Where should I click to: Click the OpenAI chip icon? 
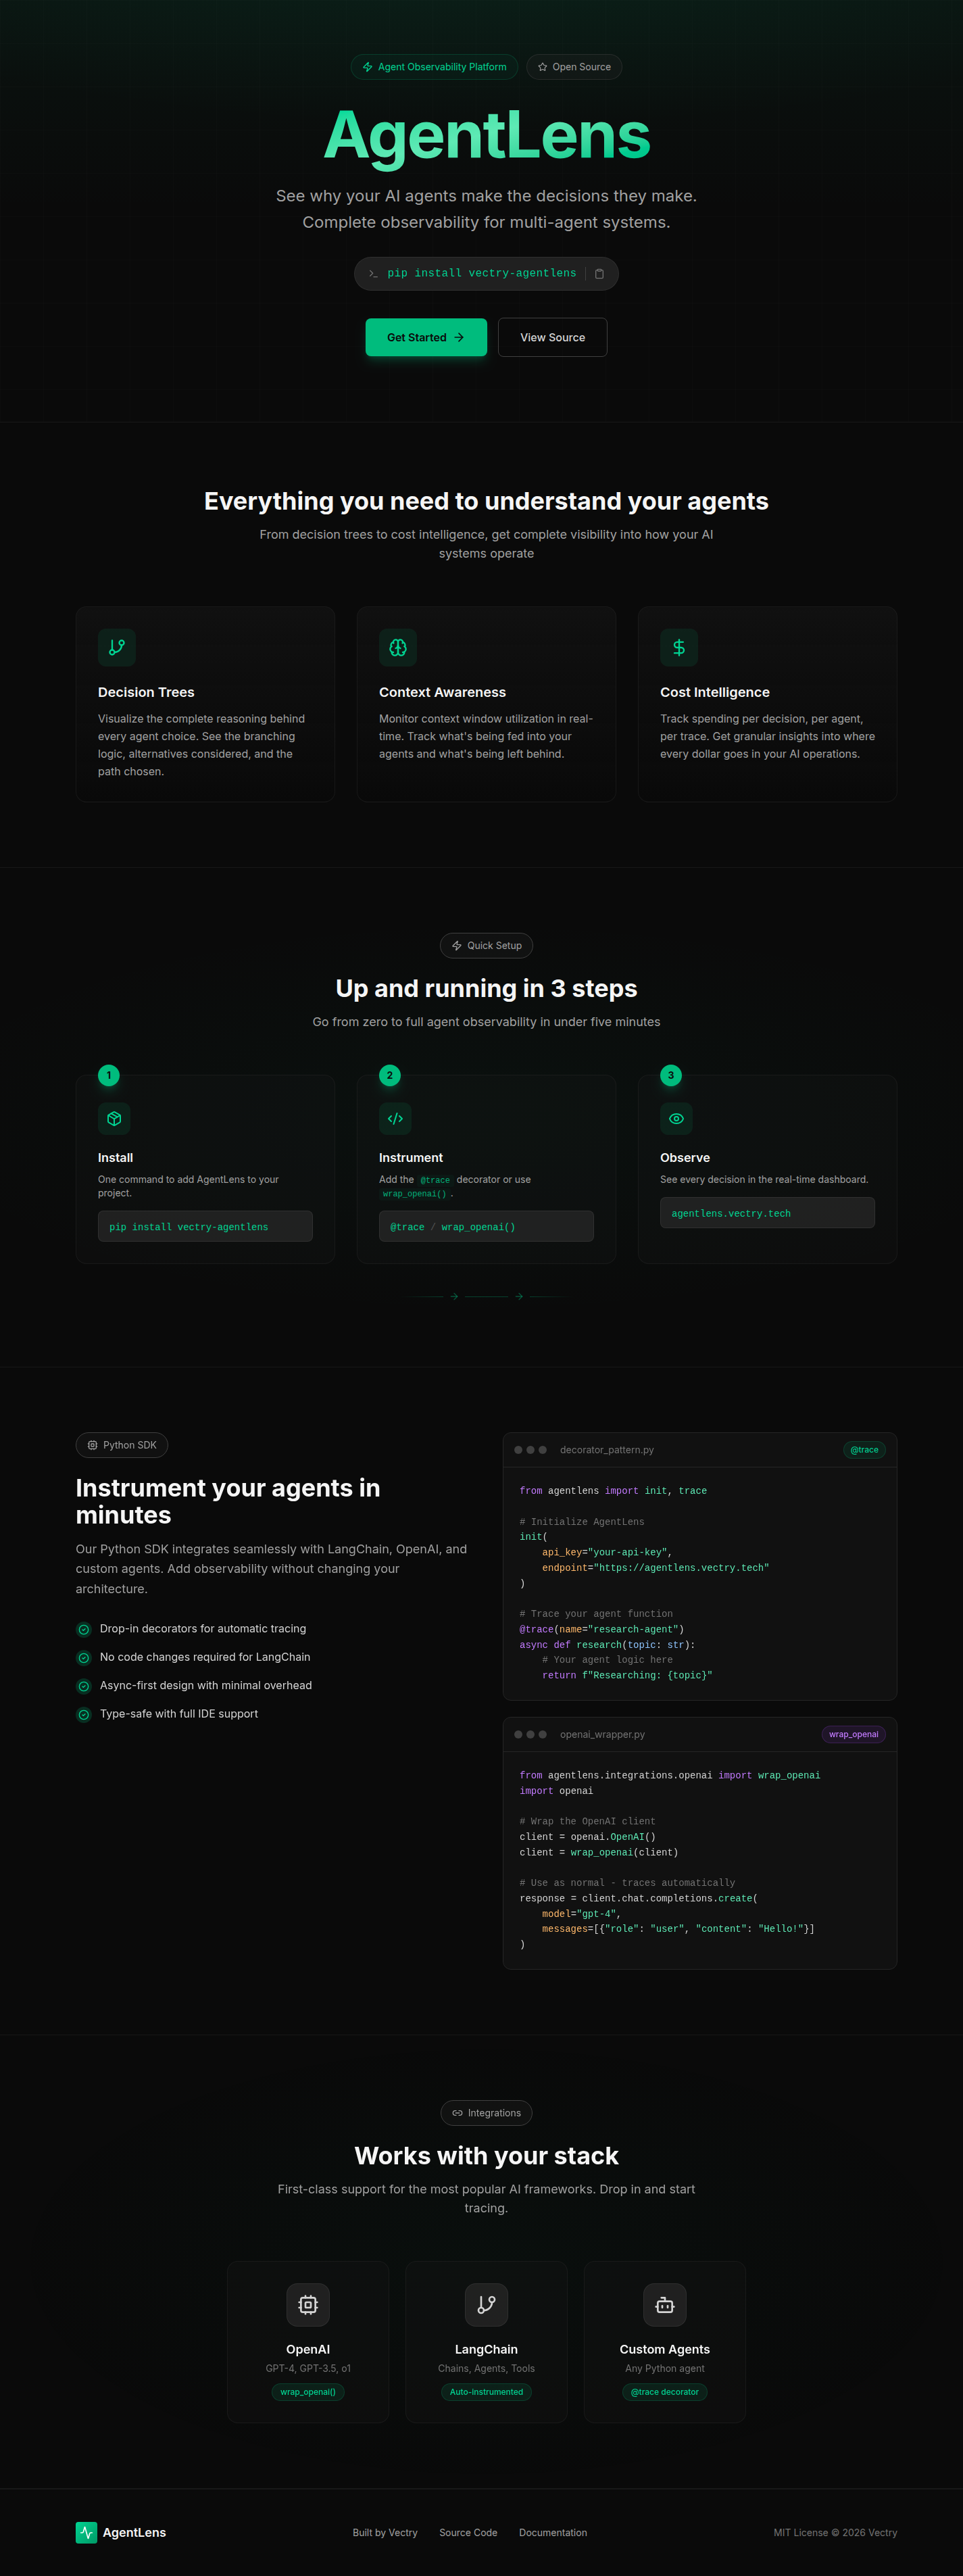coord(308,2305)
